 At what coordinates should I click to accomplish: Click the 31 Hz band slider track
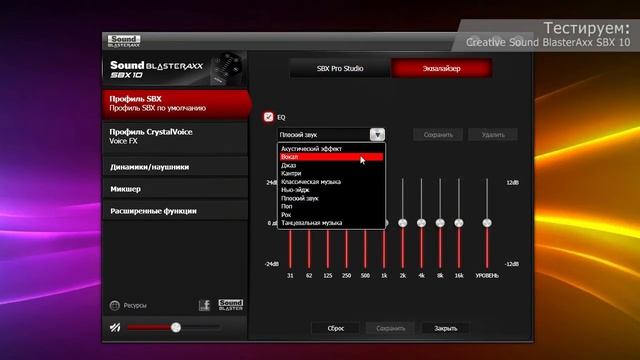point(290,248)
